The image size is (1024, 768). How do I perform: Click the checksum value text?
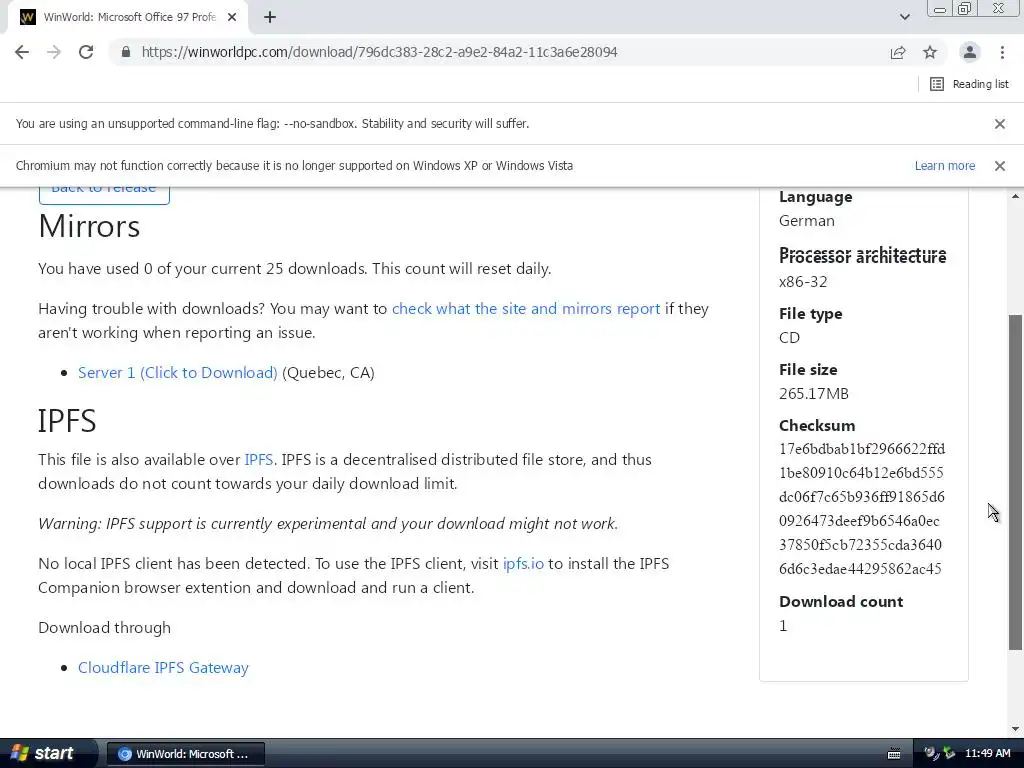click(x=861, y=509)
